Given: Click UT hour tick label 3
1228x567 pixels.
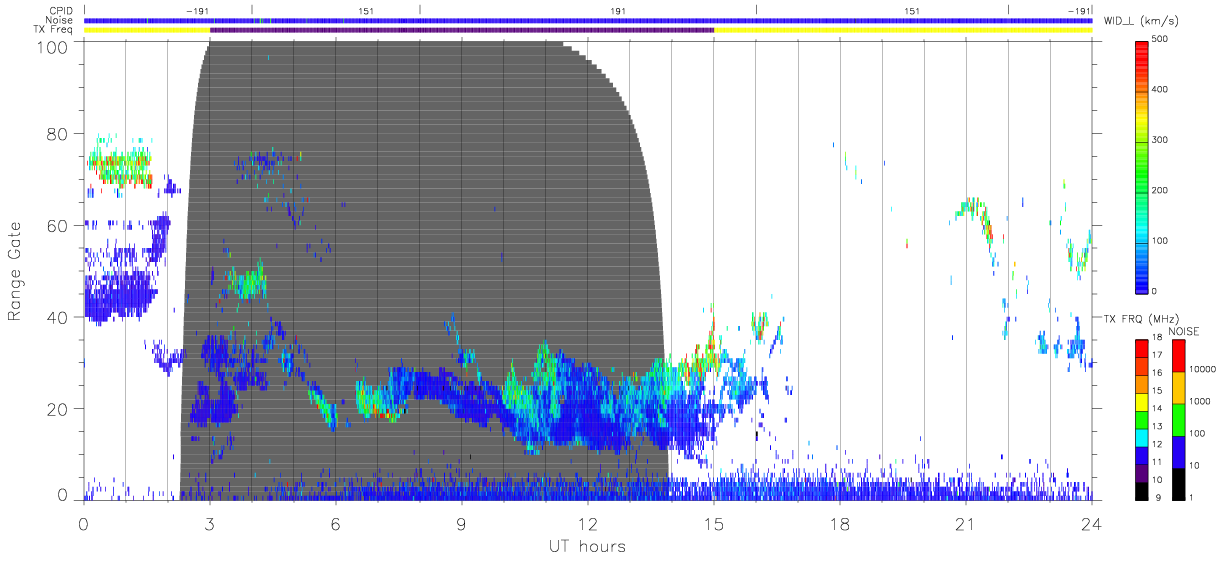Looking at the screenshot, I should [210, 524].
